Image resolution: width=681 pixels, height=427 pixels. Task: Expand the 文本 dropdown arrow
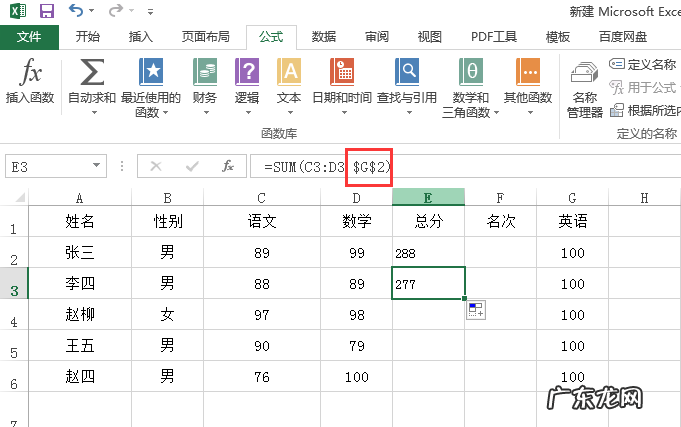(x=290, y=113)
